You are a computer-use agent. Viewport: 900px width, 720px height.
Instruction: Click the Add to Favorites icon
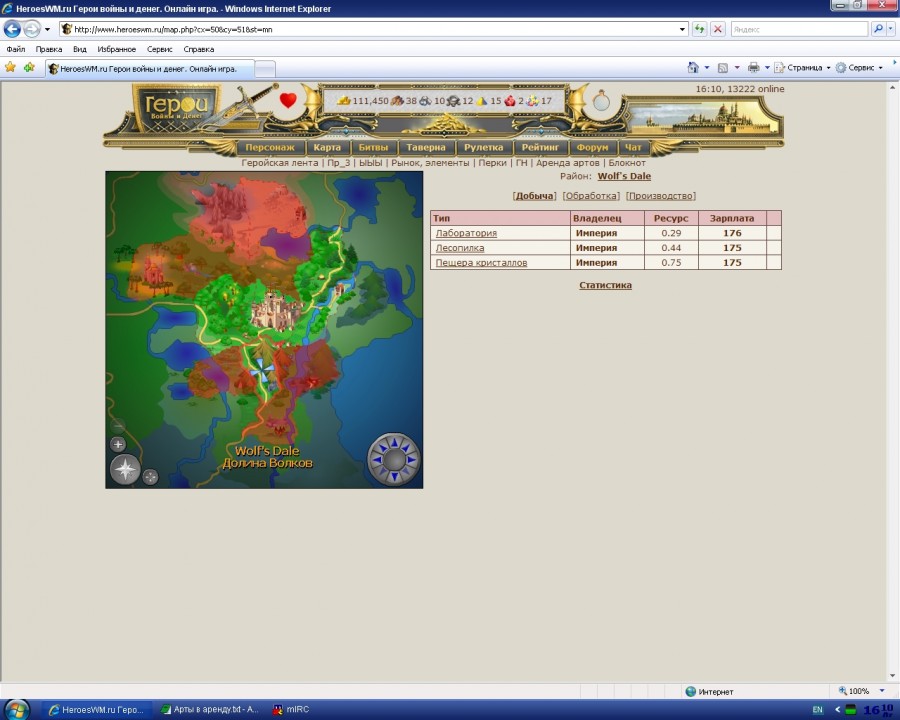coord(29,68)
